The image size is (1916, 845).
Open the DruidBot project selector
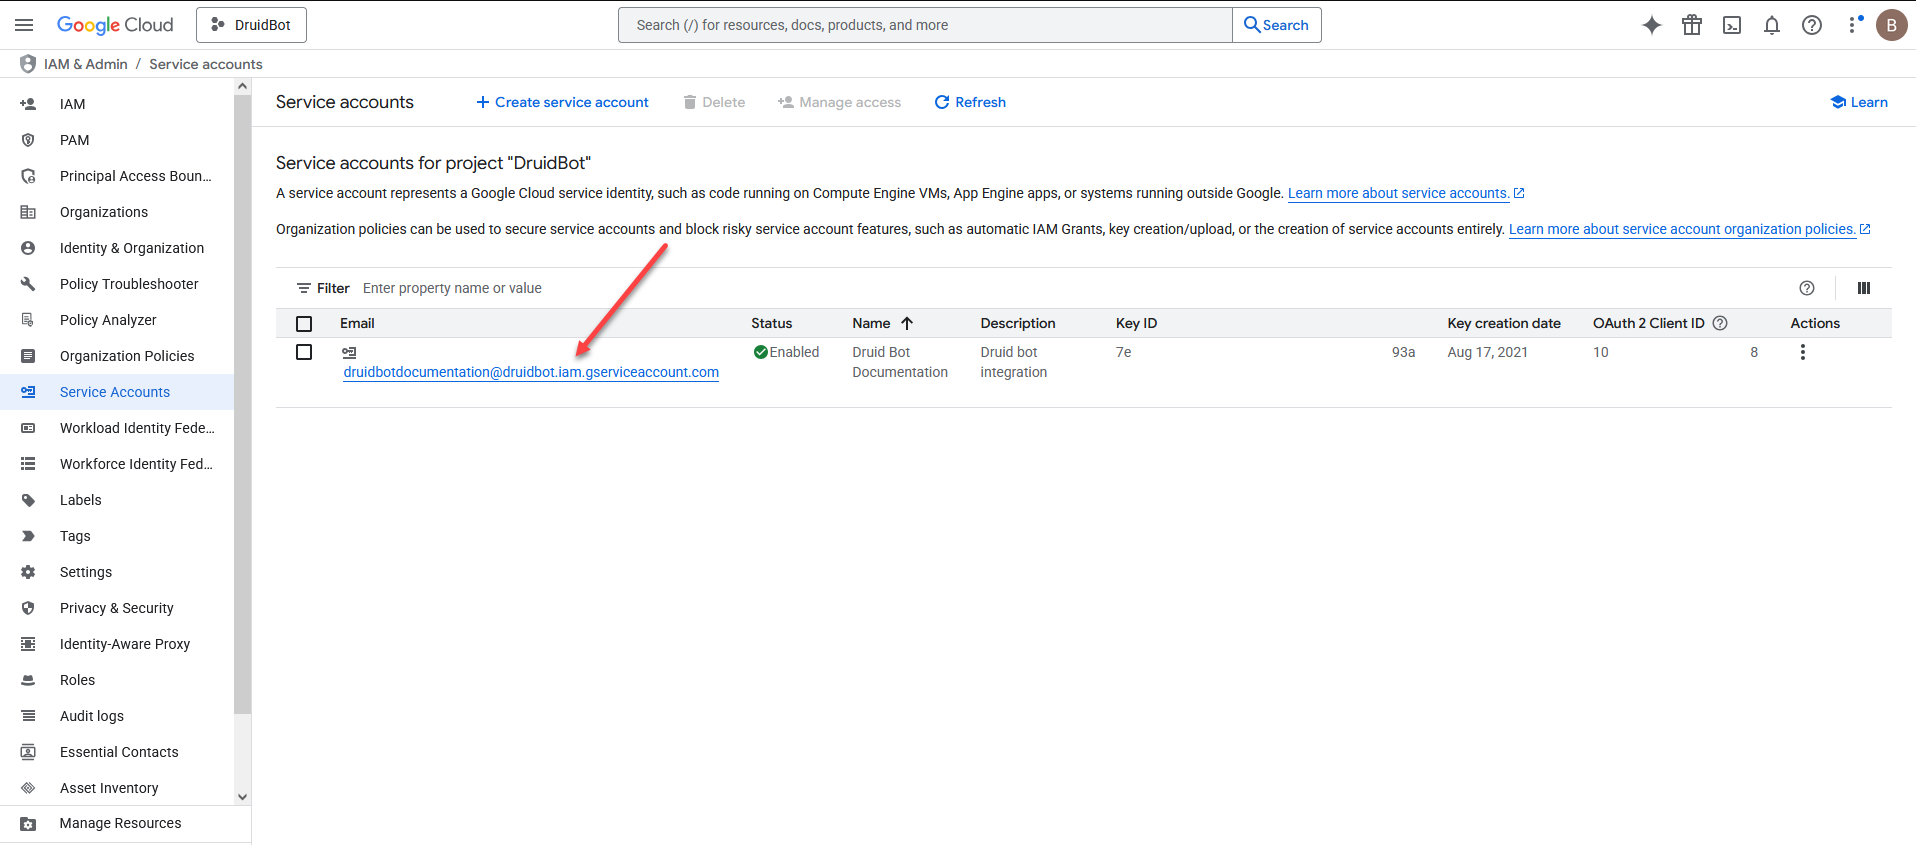(251, 25)
